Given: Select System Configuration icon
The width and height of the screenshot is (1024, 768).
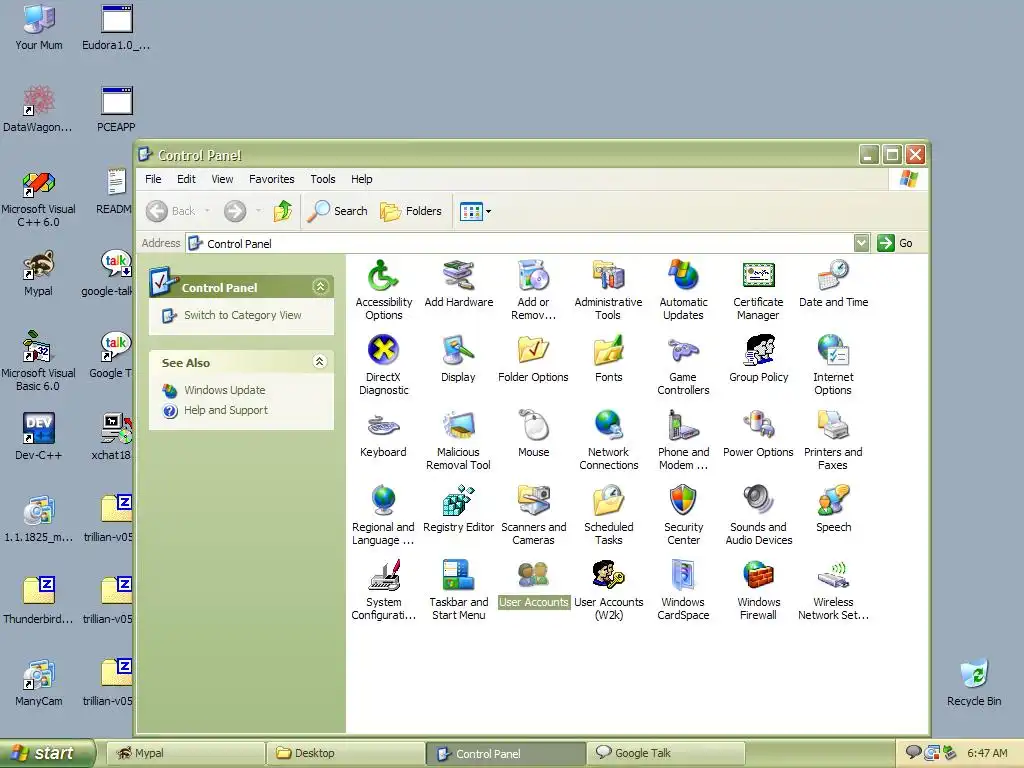Looking at the screenshot, I should tap(383, 590).
